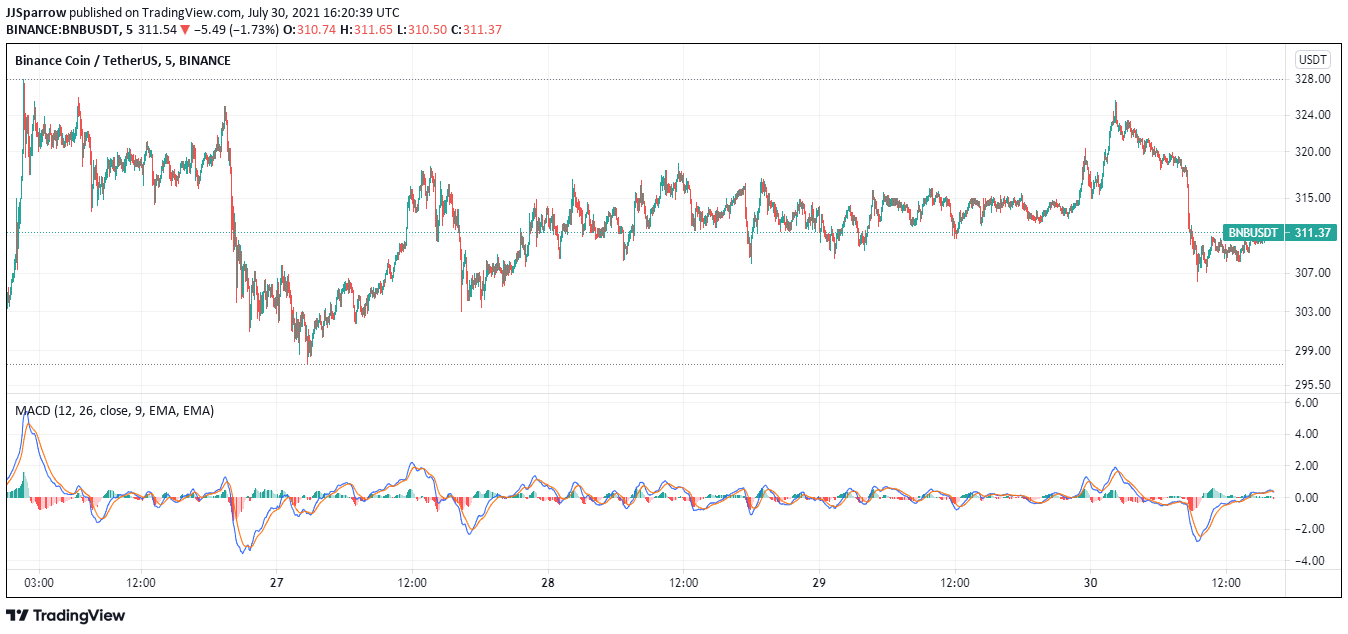Click the 324.00 price axis label

[1312, 115]
